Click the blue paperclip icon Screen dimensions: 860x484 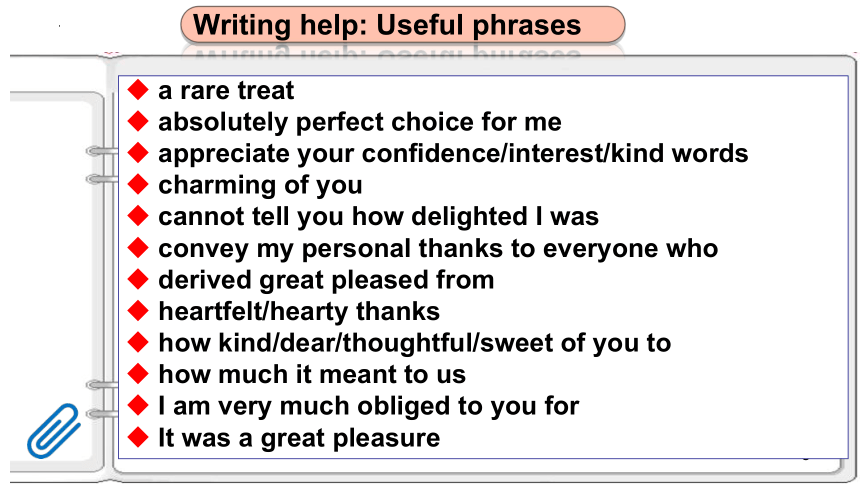[x=54, y=431]
